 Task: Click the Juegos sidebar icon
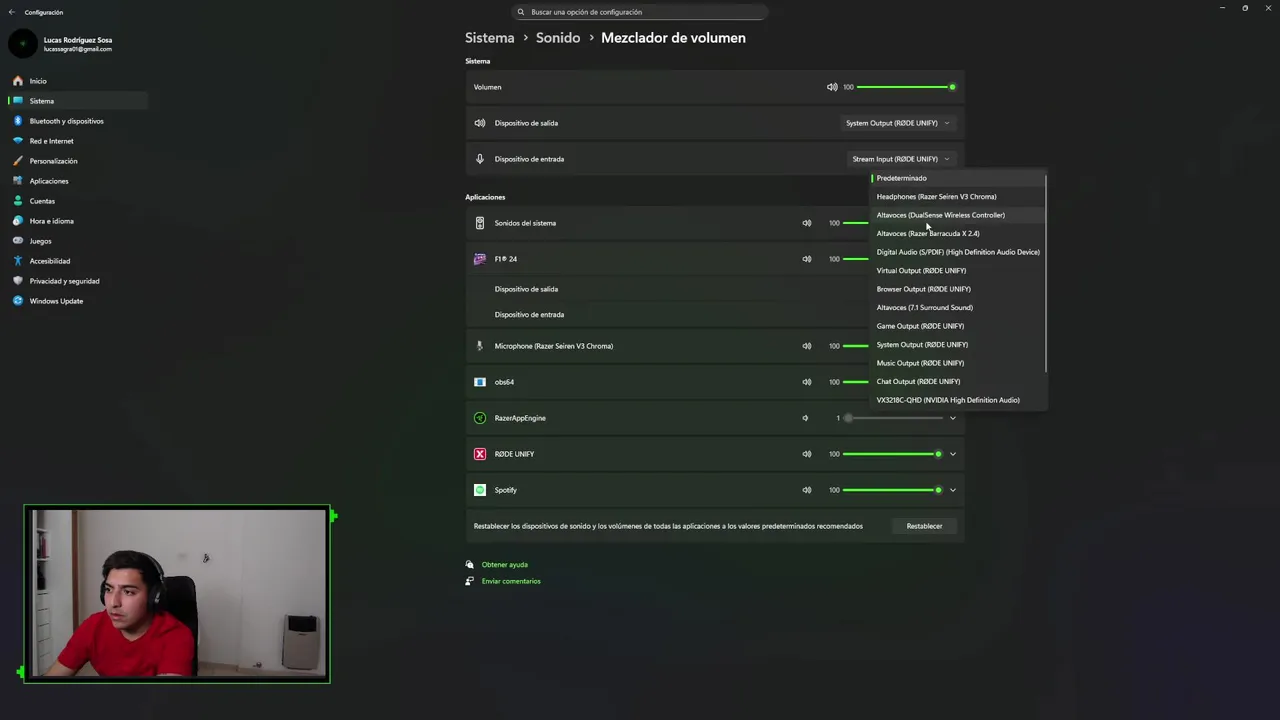click(18, 241)
